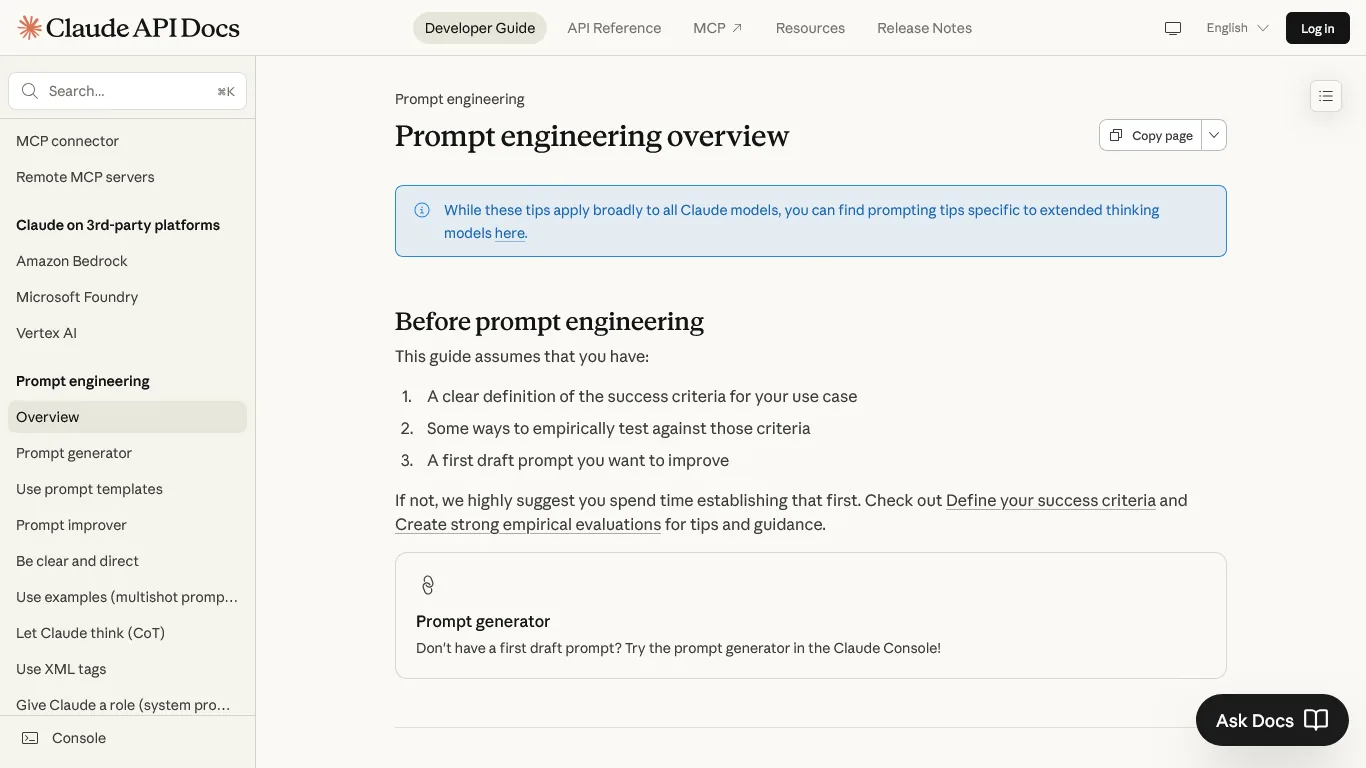This screenshot has width=1366, height=768.
Task: Focus the Search input field
Action: coord(127,91)
